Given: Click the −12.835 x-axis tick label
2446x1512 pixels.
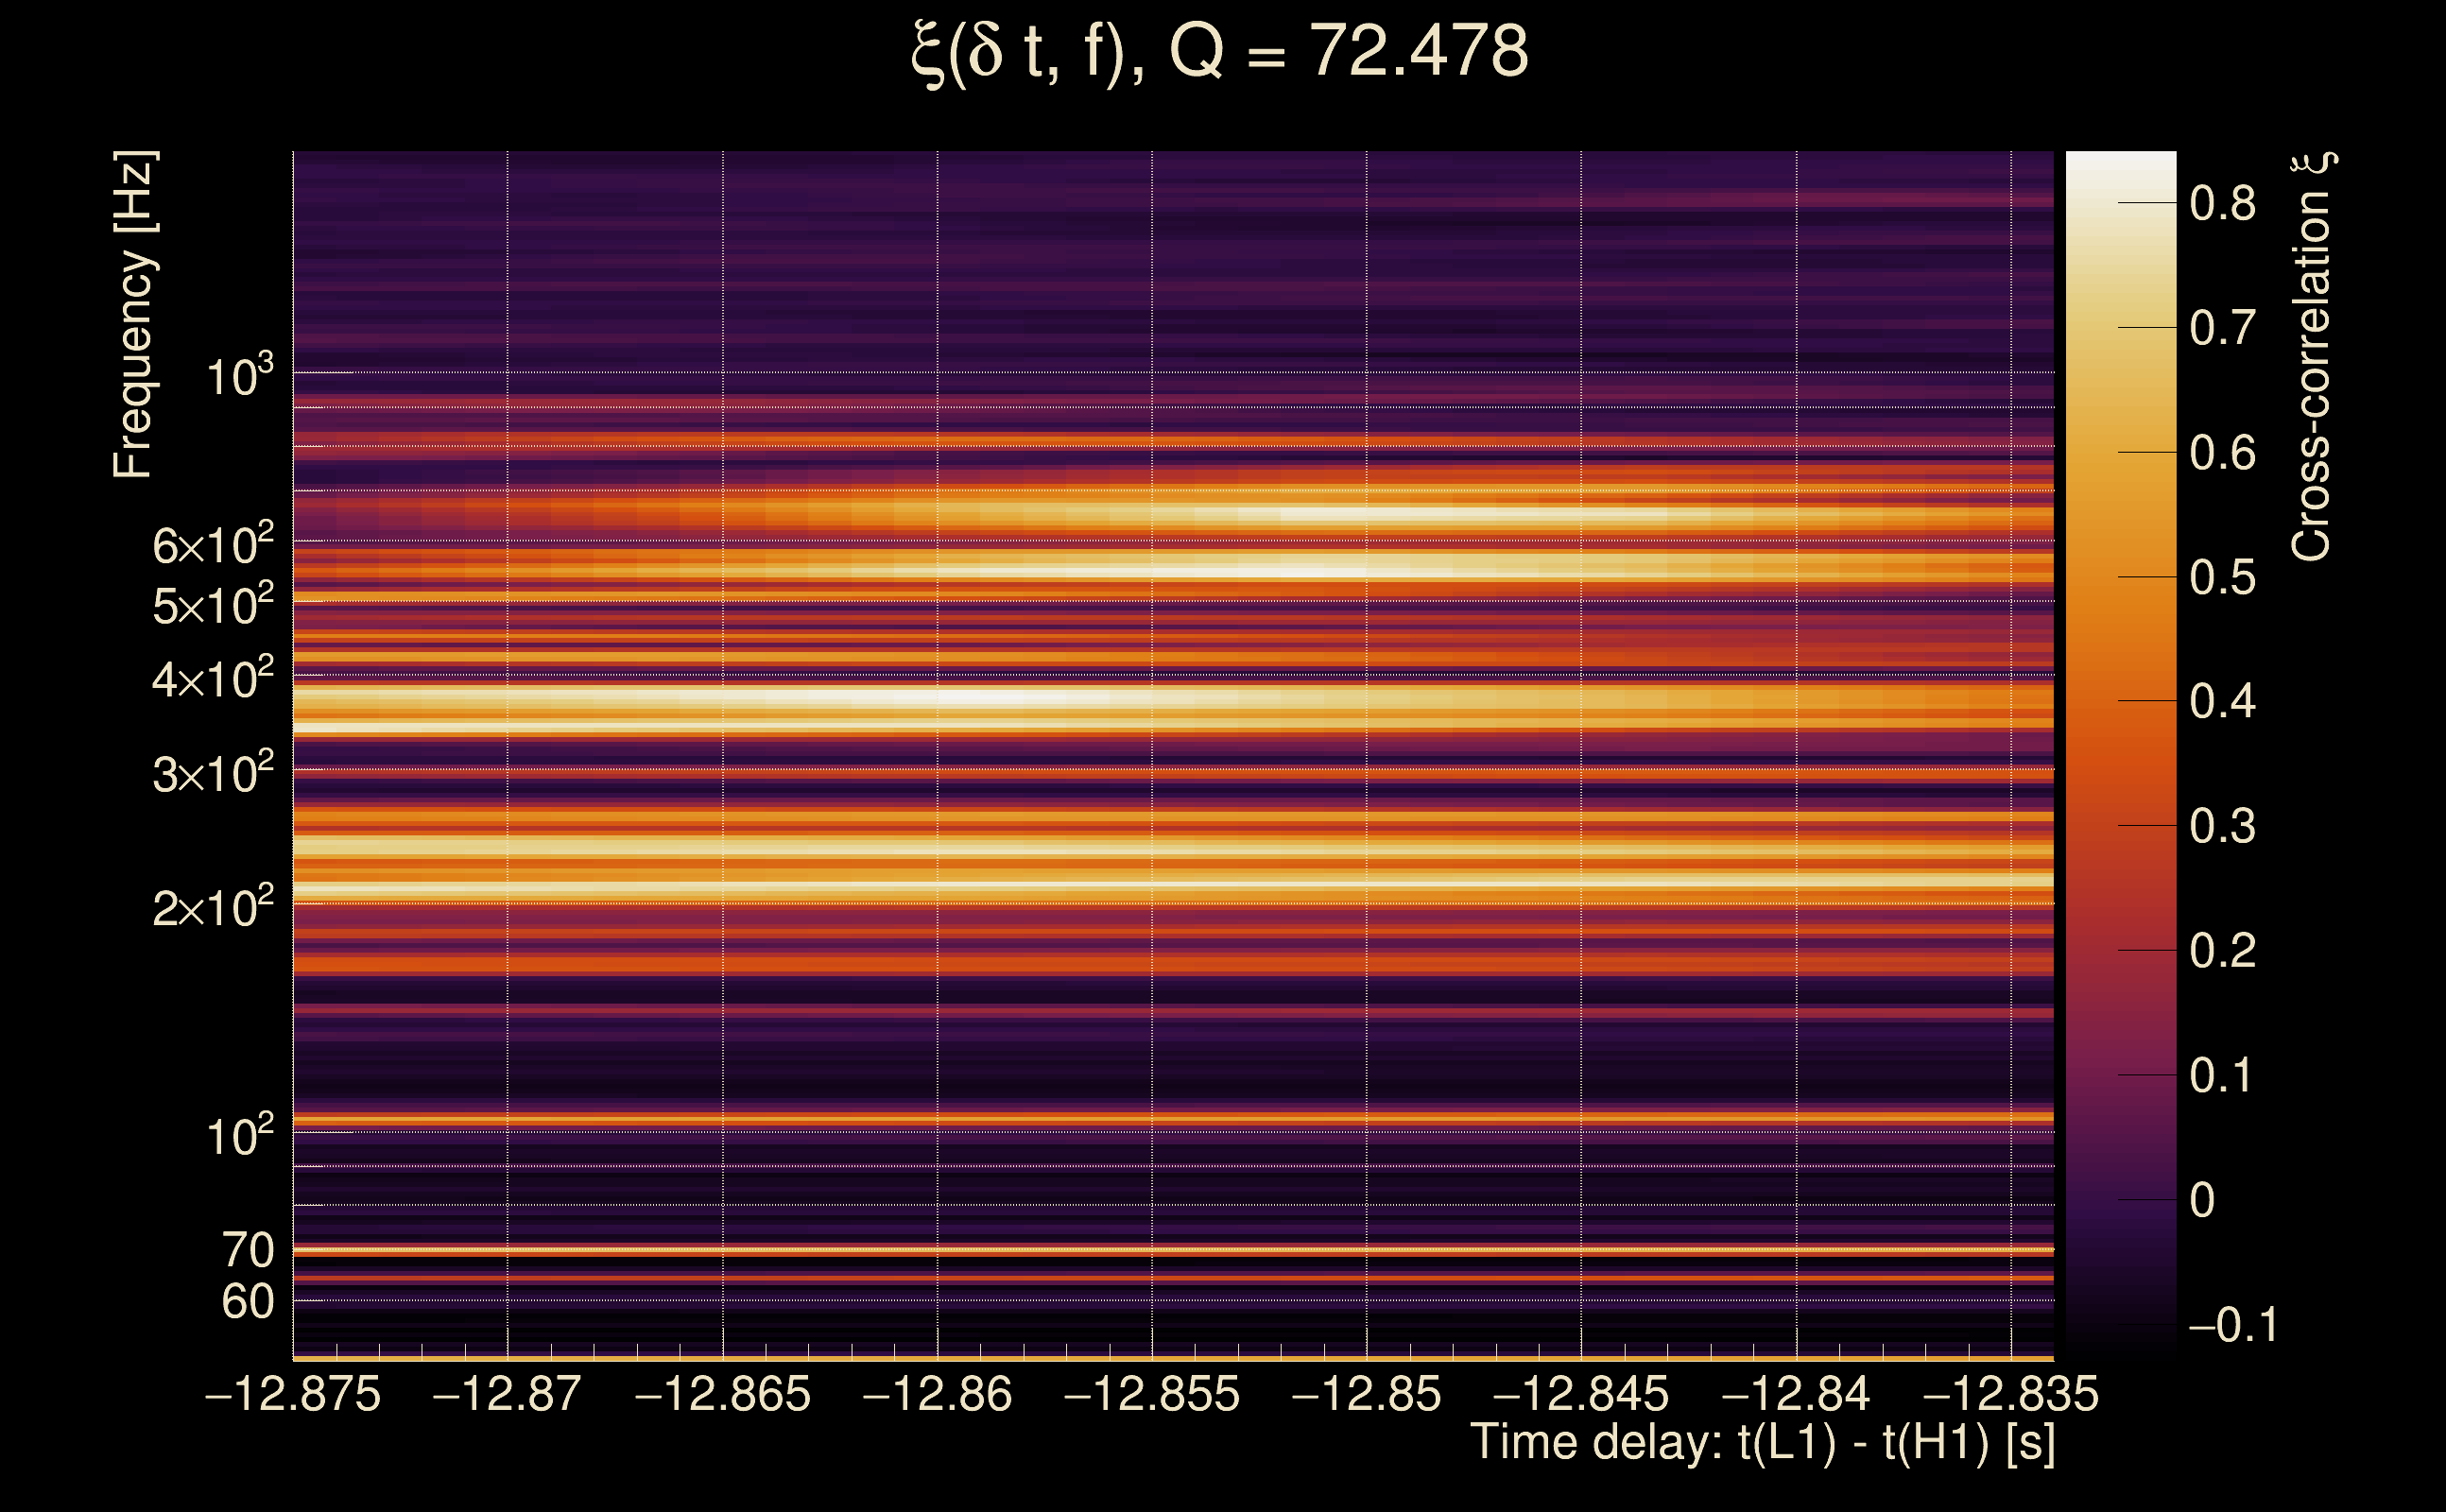Looking at the screenshot, I should tap(2010, 1394).
